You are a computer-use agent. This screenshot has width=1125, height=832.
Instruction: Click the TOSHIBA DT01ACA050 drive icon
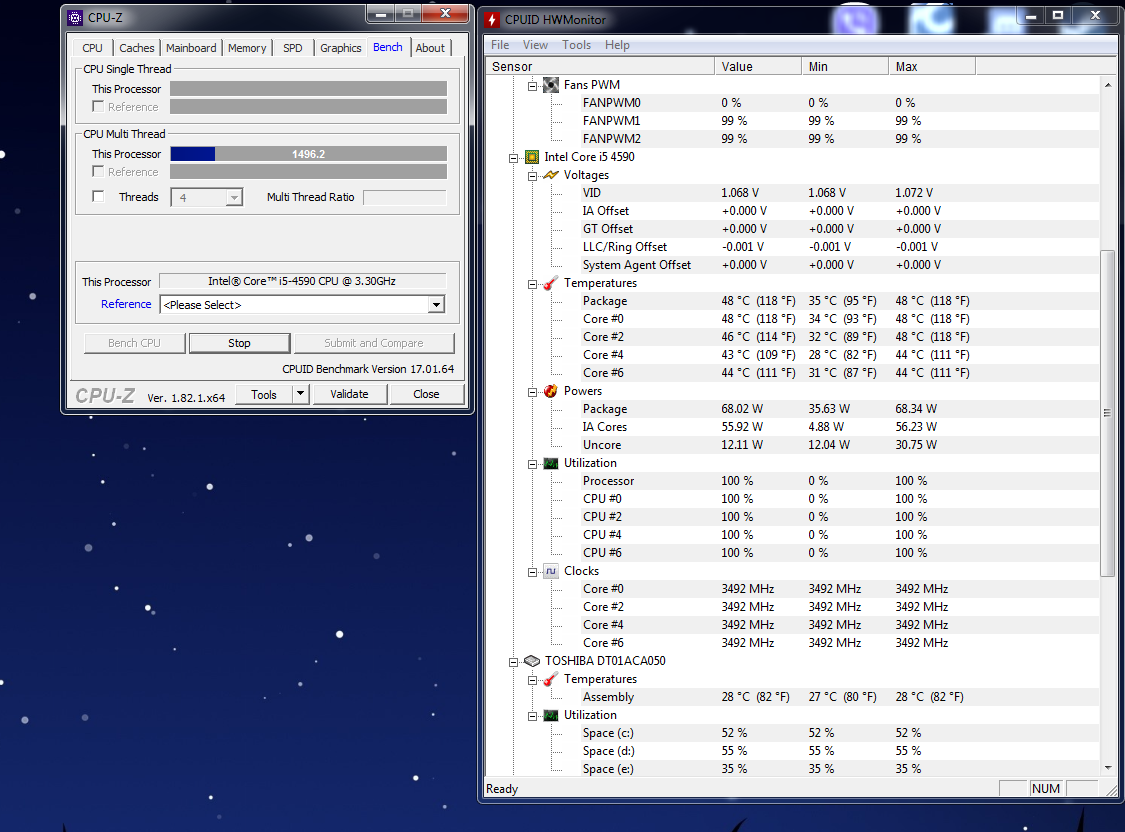[x=532, y=661]
